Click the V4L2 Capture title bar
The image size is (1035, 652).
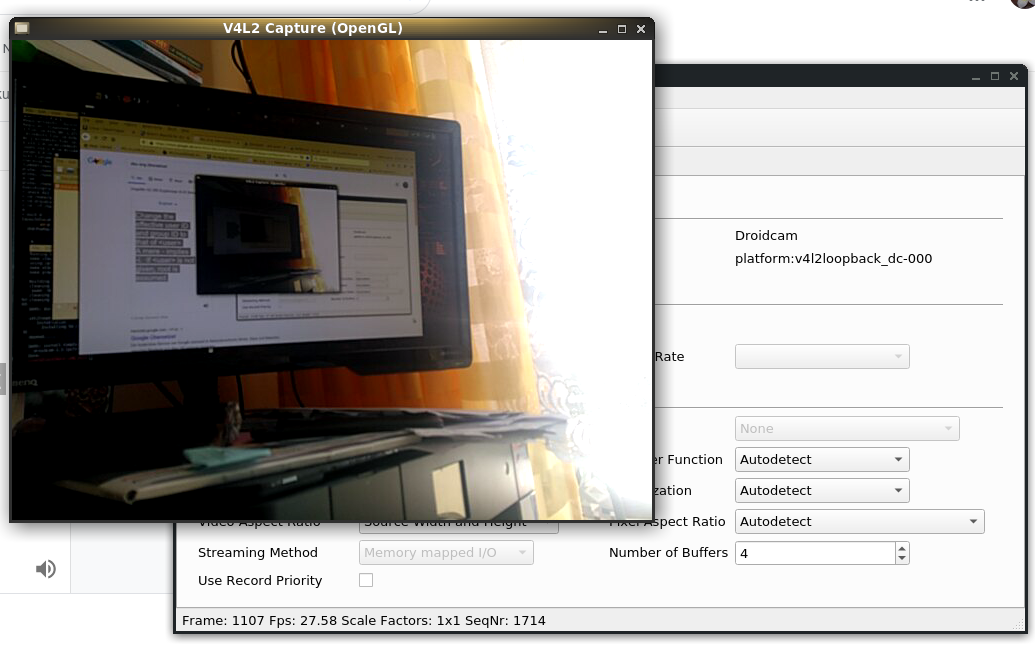312,29
